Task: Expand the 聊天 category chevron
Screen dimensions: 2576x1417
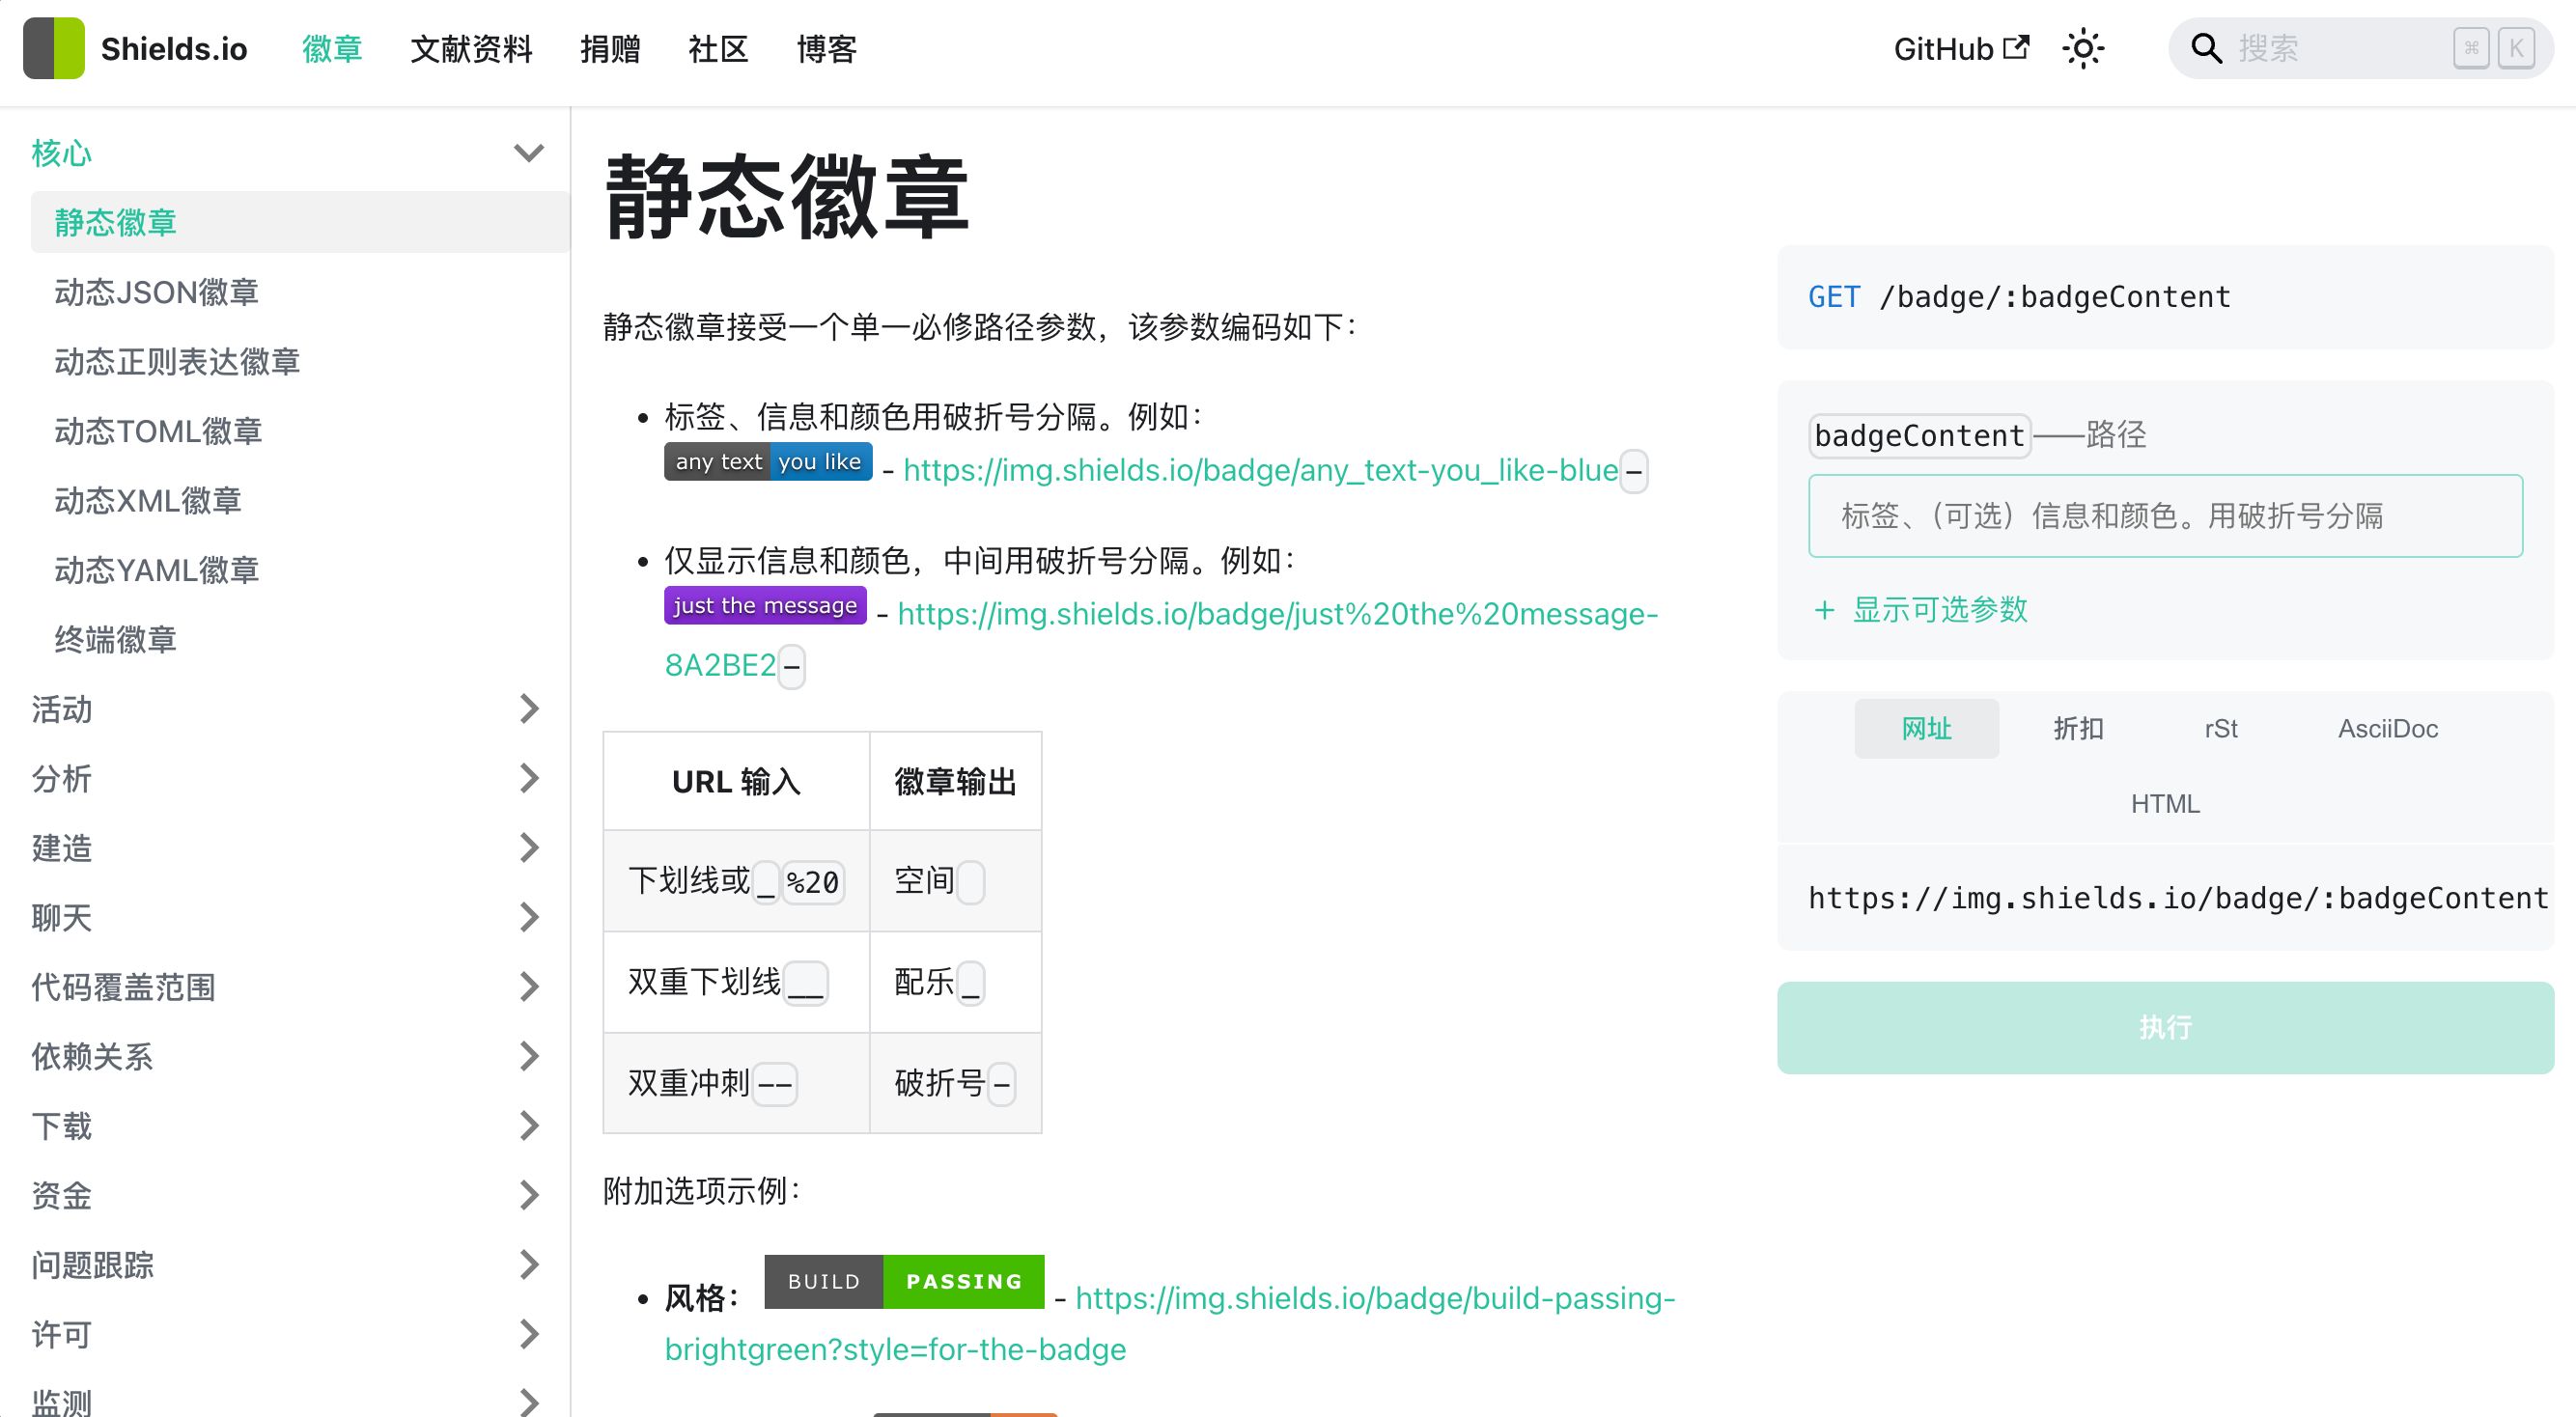Action: pyautogui.click(x=529, y=917)
